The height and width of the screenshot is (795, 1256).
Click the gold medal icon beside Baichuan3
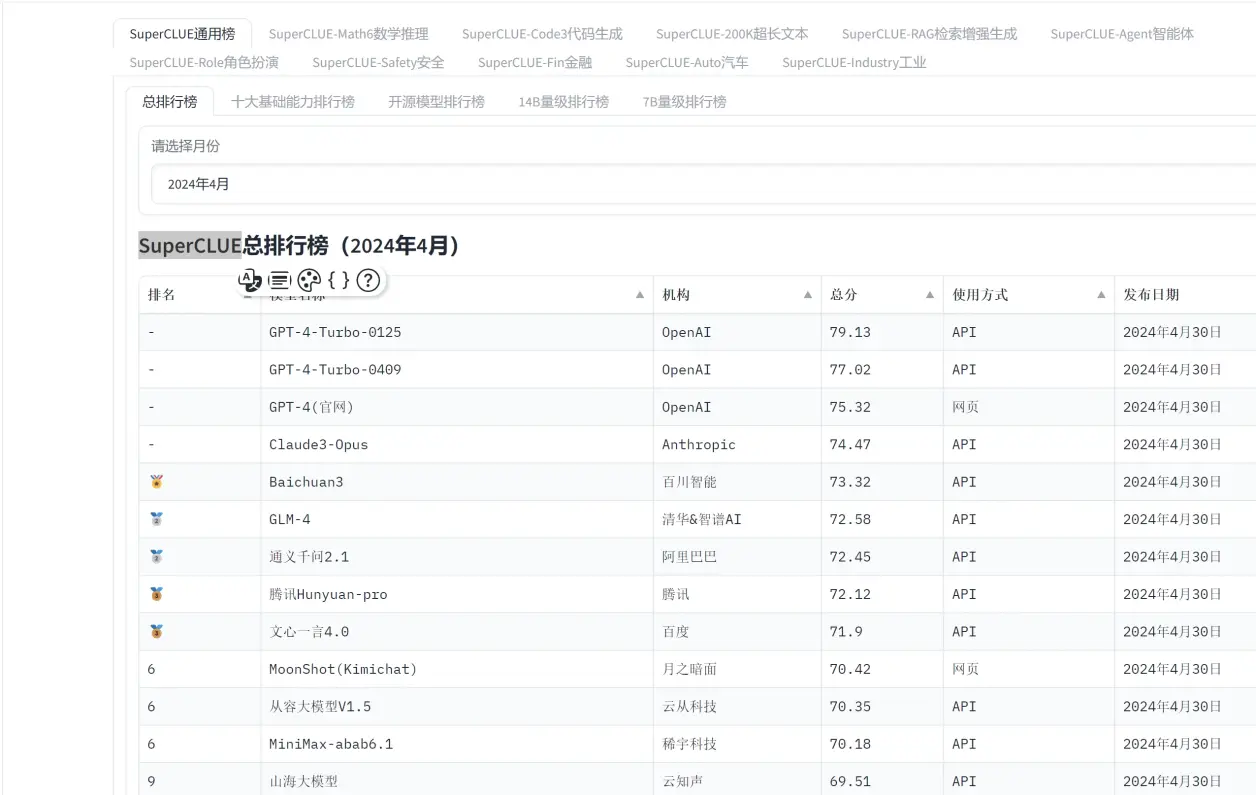[156, 481]
